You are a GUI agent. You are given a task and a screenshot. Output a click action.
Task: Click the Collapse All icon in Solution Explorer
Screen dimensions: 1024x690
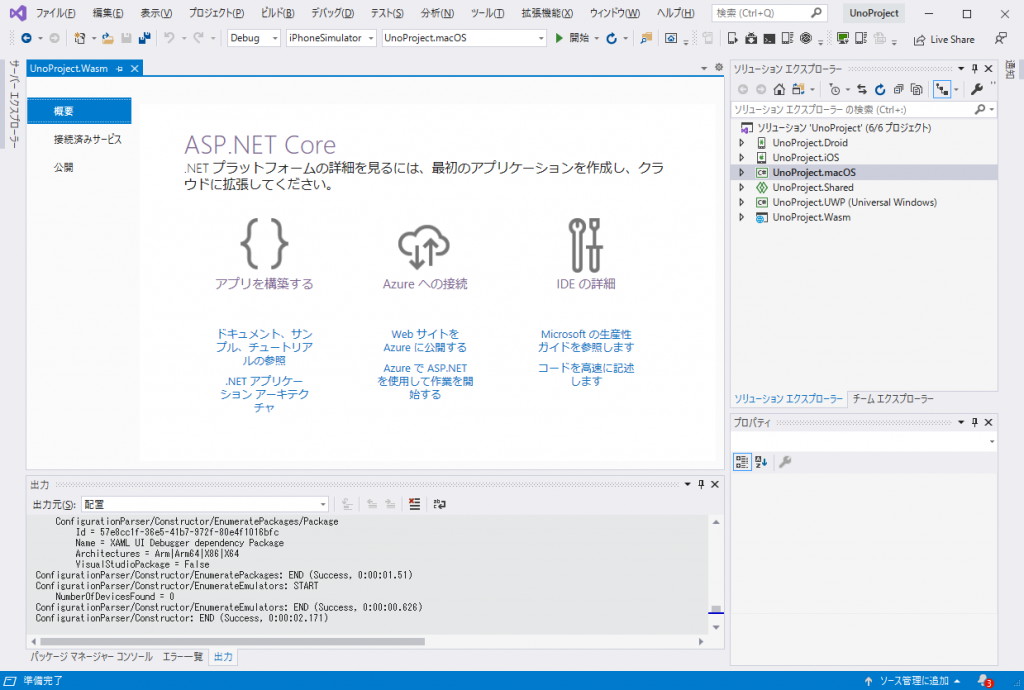[897, 89]
